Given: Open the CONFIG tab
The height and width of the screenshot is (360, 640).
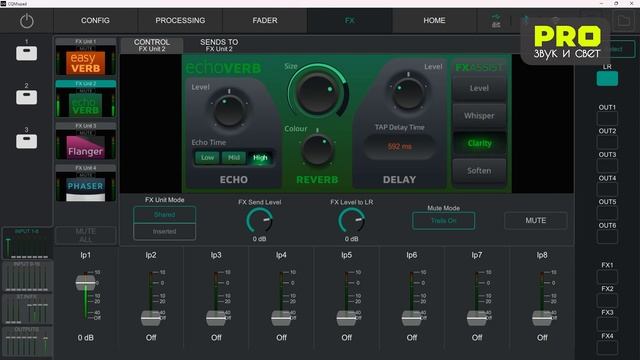Looking at the screenshot, I should coord(95,20).
